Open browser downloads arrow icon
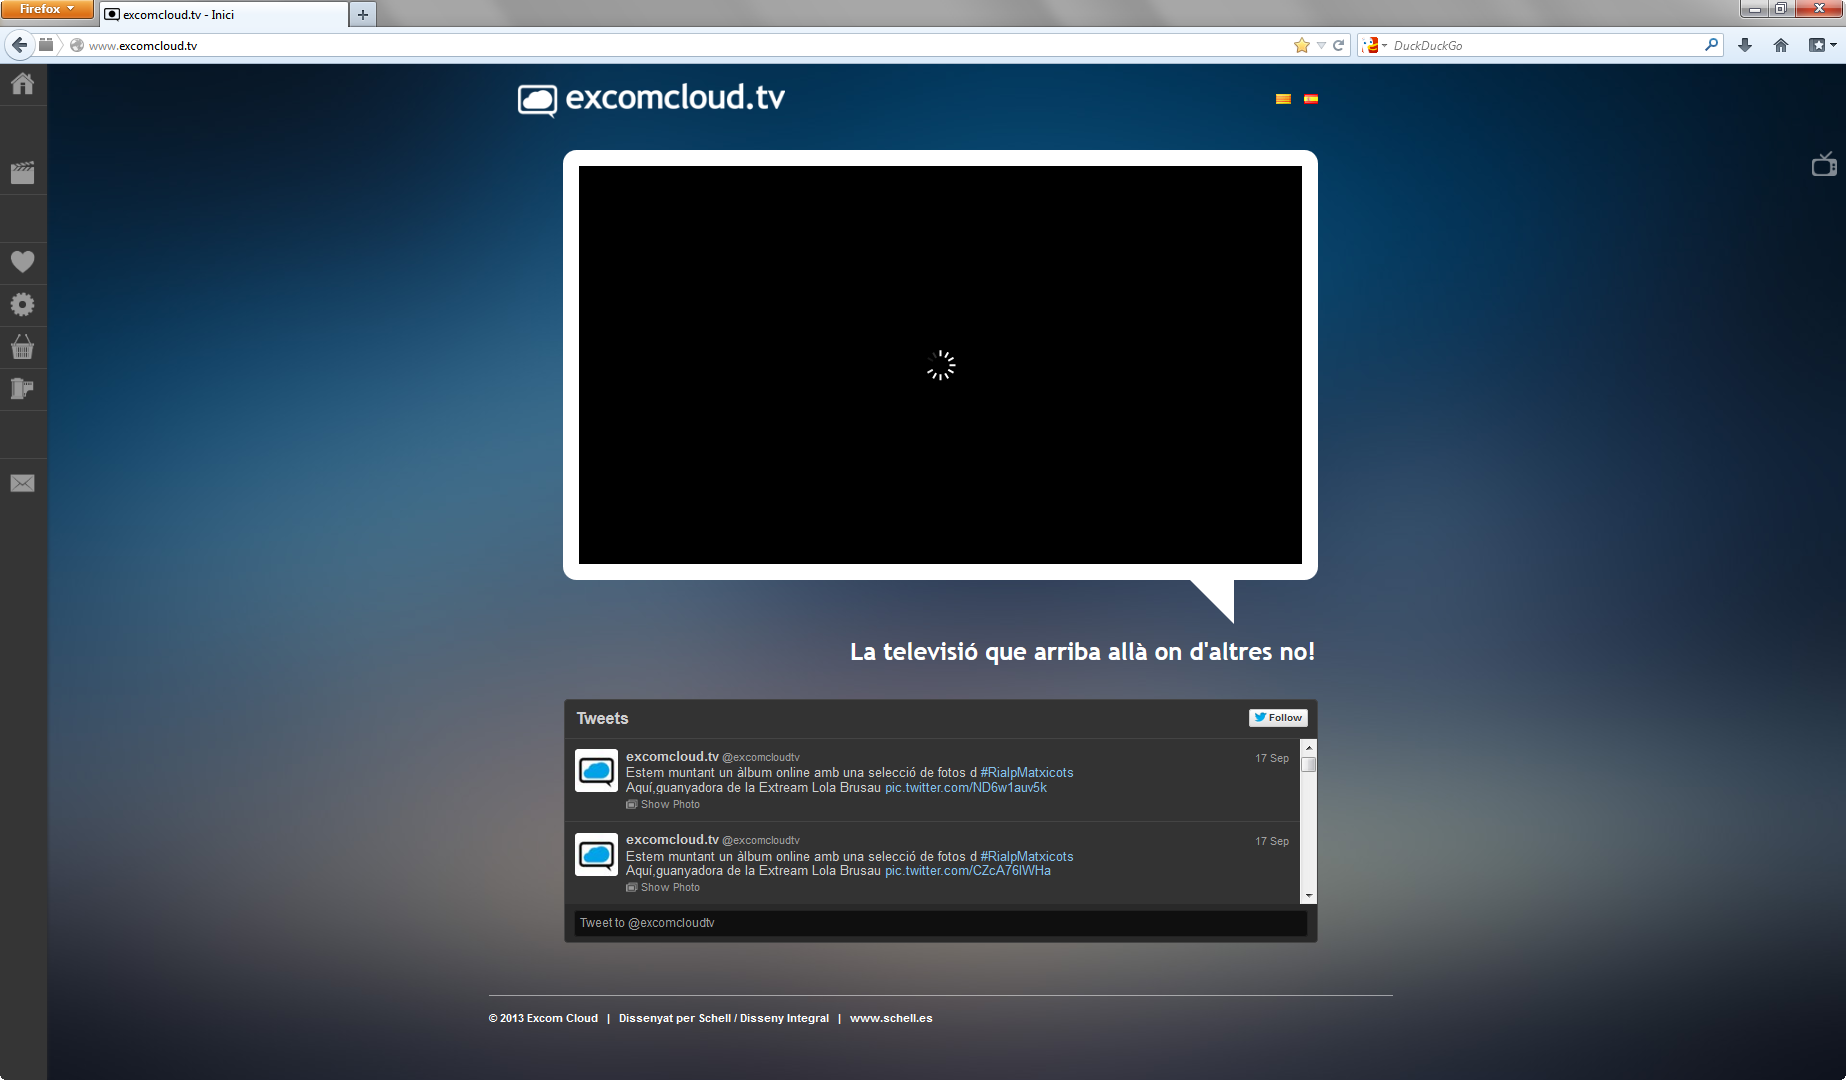1846x1080 pixels. [x=1745, y=45]
